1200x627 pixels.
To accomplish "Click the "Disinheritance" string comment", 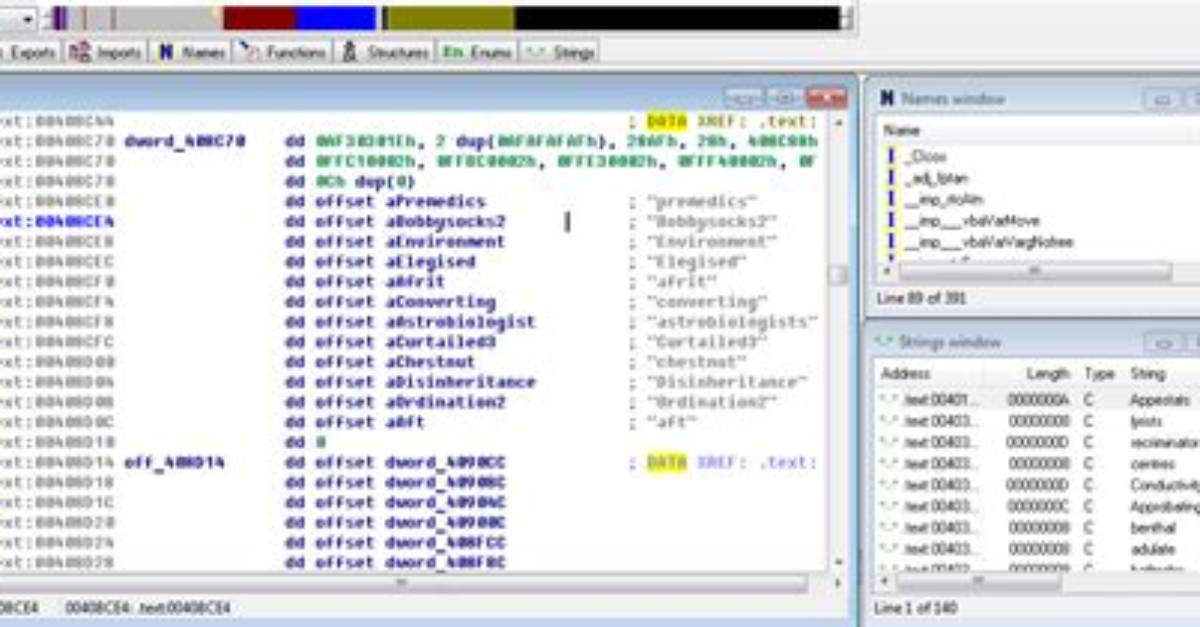I will pos(727,381).
